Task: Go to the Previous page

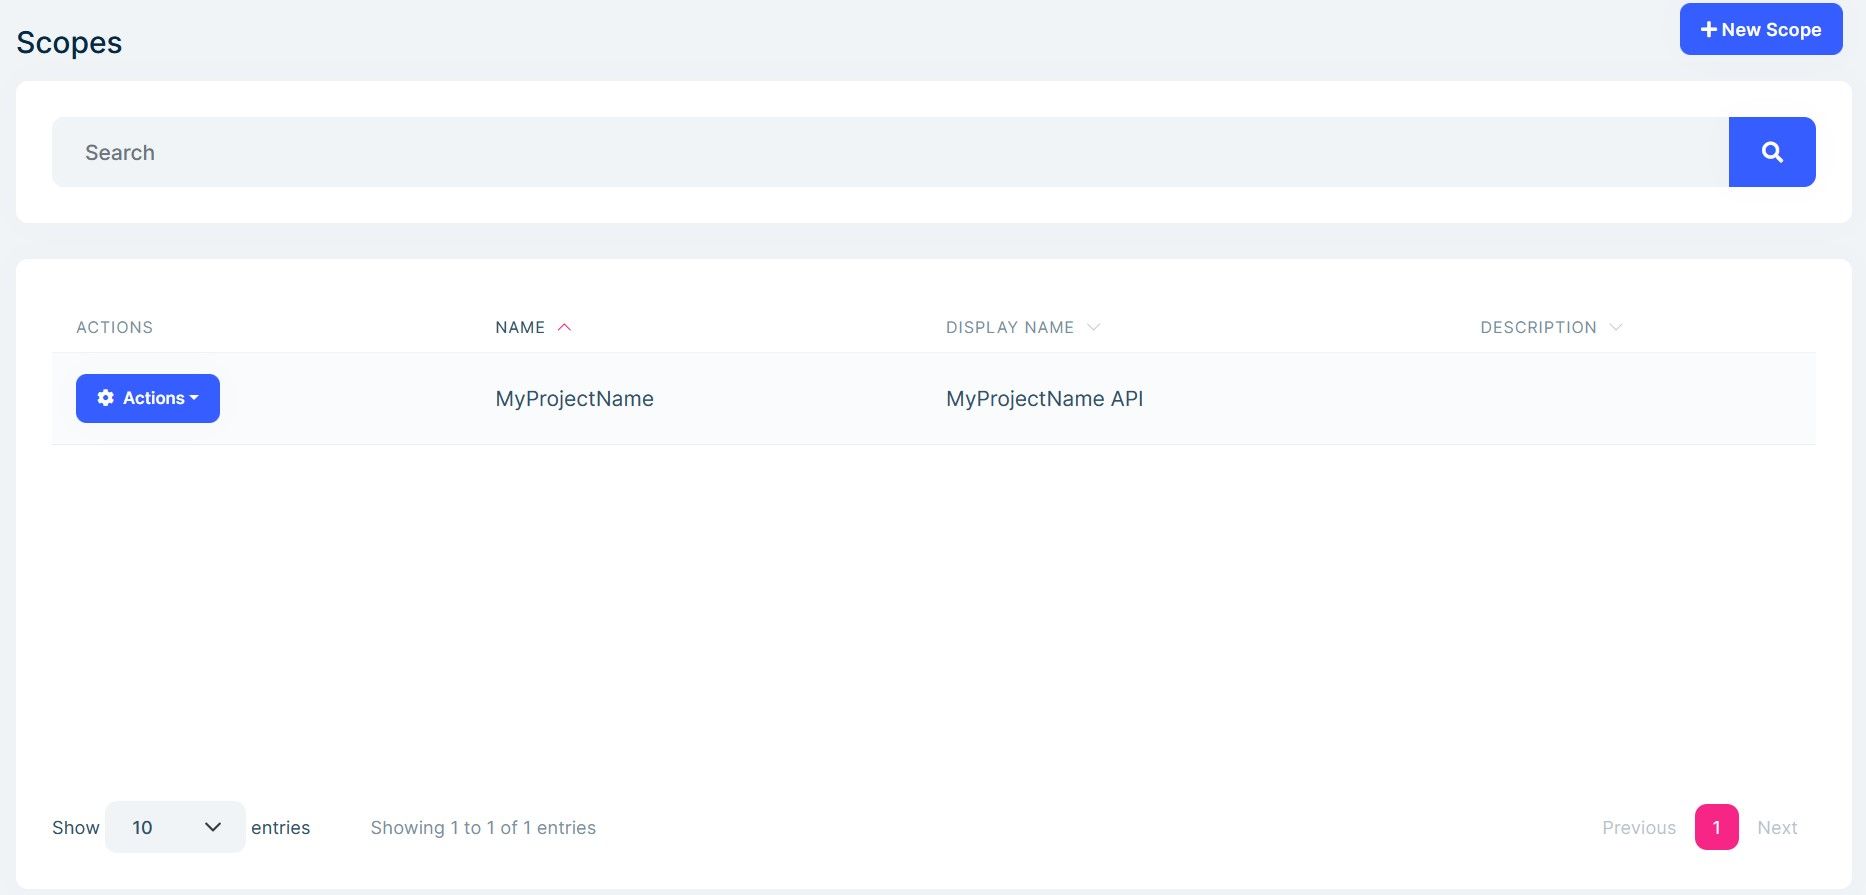Action: pos(1638,828)
